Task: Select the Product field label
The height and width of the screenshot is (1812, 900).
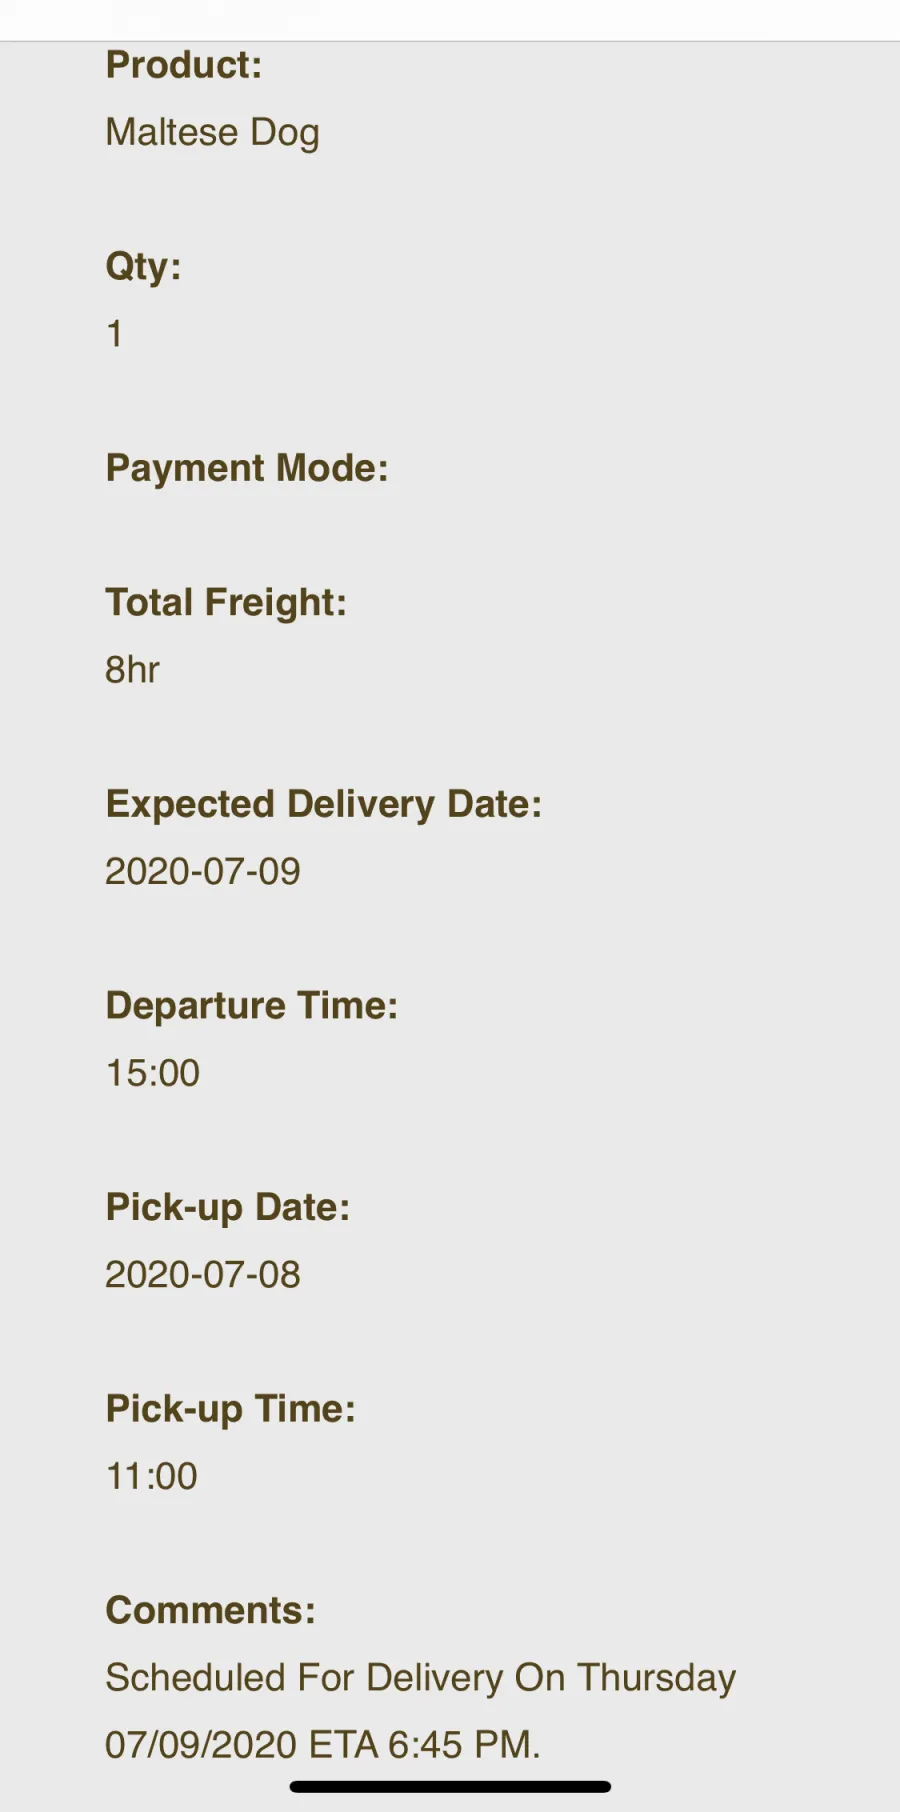Action: [184, 65]
